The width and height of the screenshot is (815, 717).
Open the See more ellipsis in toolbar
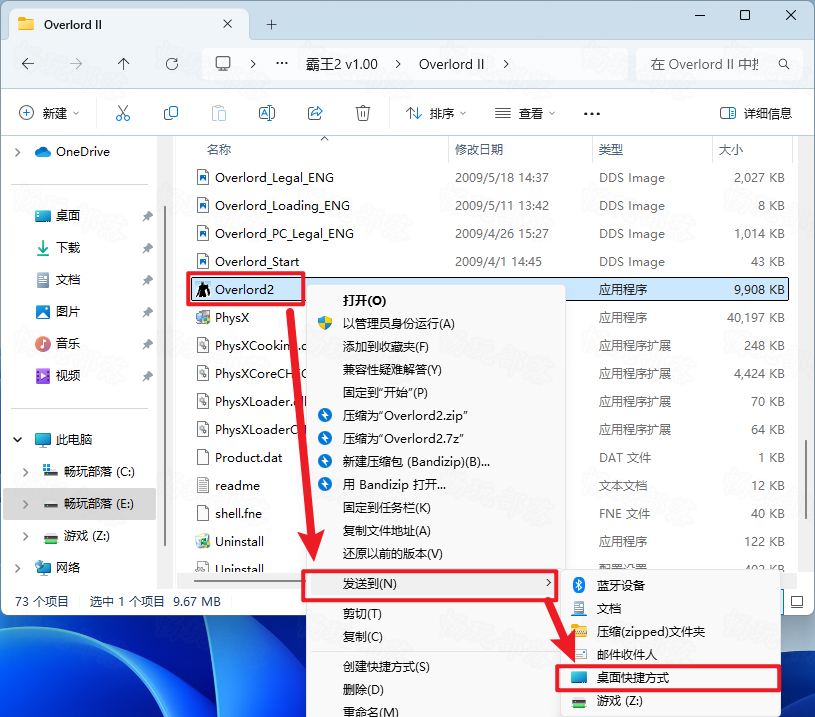pos(591,113)
